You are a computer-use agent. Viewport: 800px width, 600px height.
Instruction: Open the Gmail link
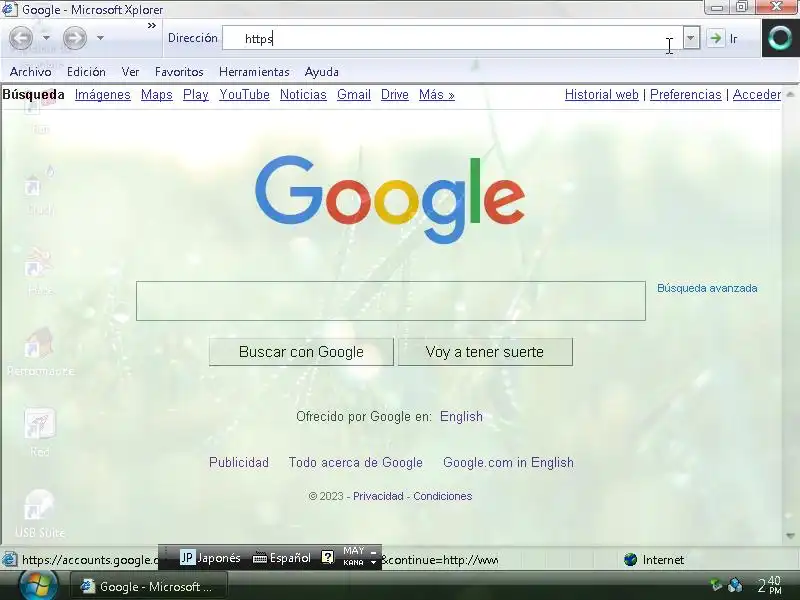(x=354, y=95)
